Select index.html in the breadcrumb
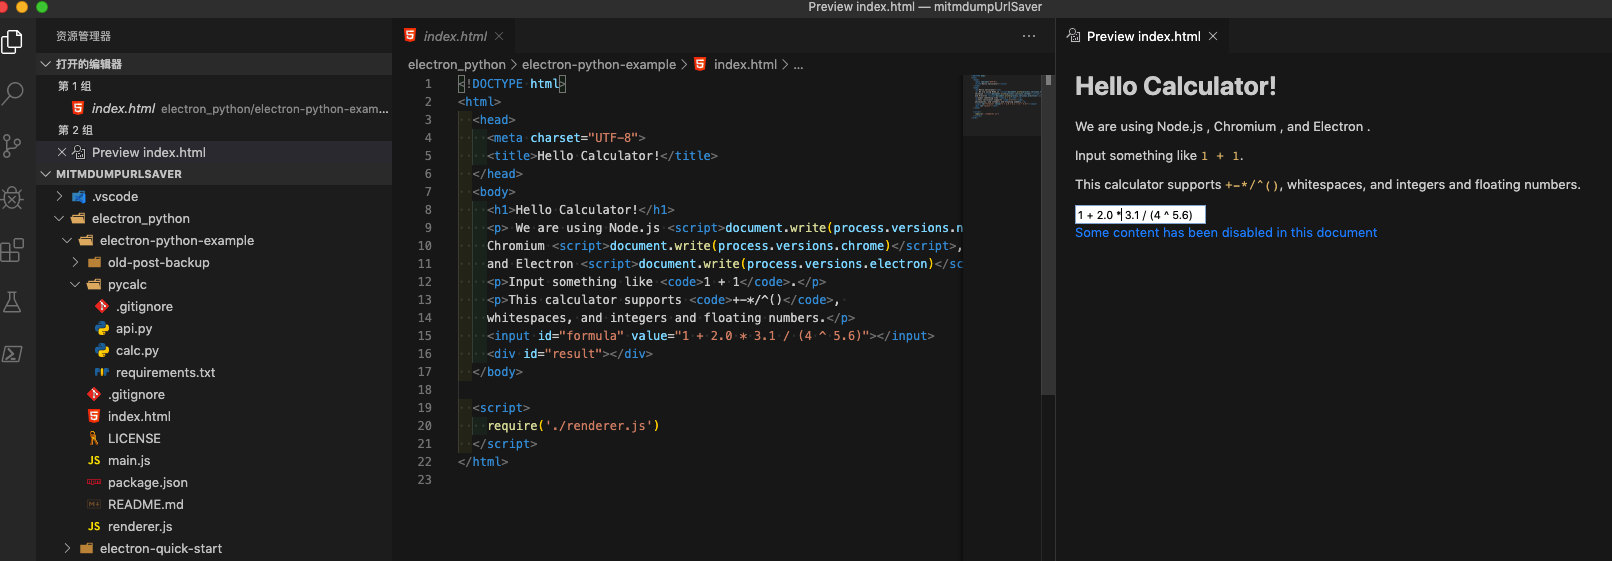The image size is (1612, 561). click(x=745, y=64)
